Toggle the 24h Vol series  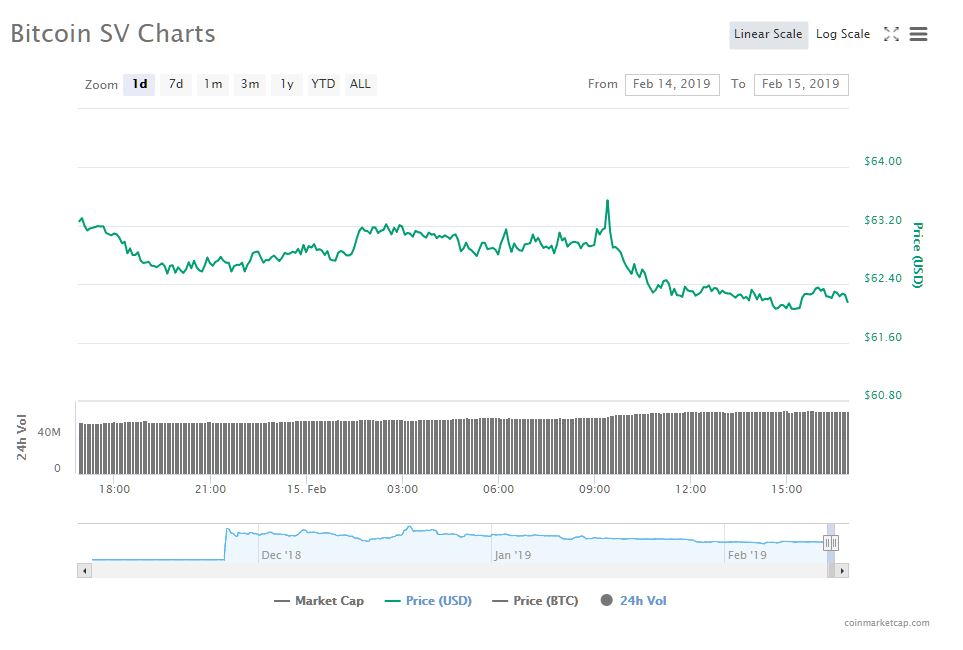[634, 601]
